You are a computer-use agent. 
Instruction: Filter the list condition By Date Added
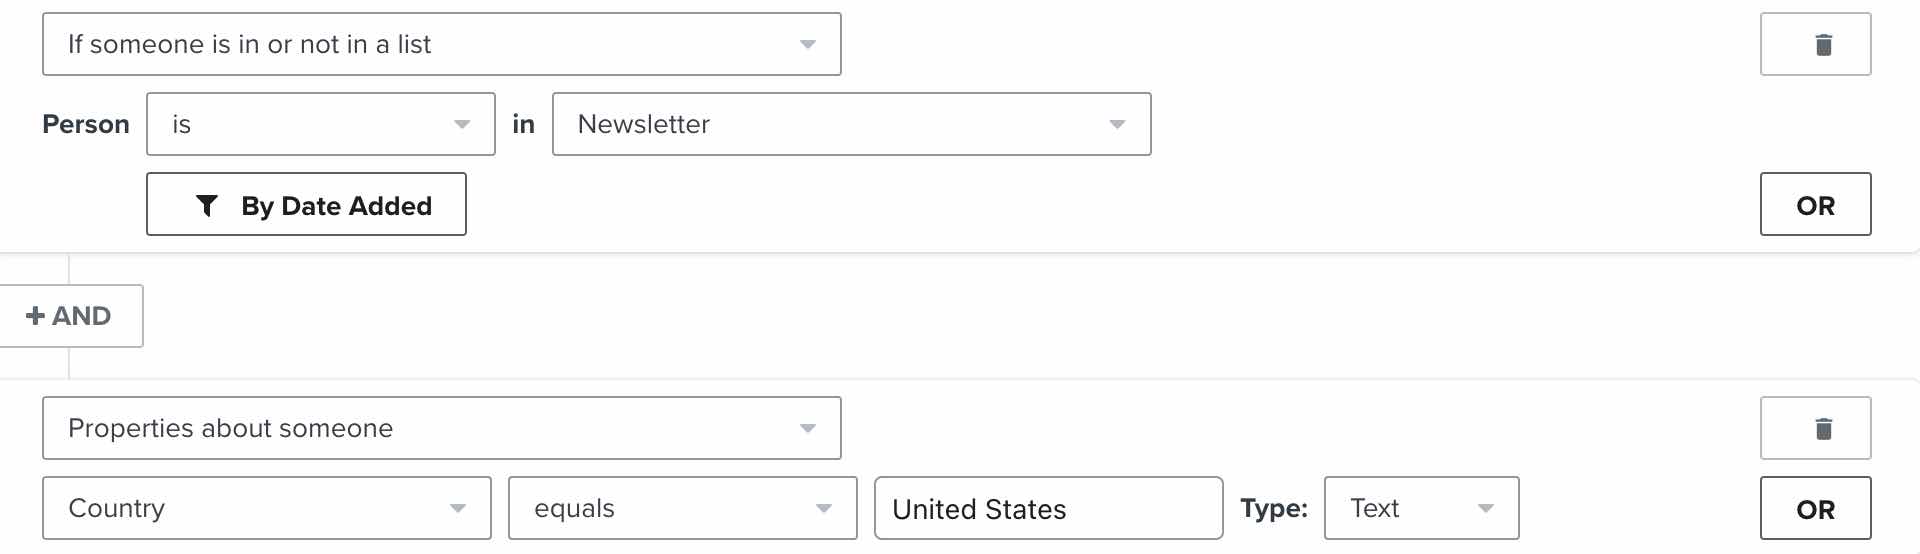(x=306, y=205)
